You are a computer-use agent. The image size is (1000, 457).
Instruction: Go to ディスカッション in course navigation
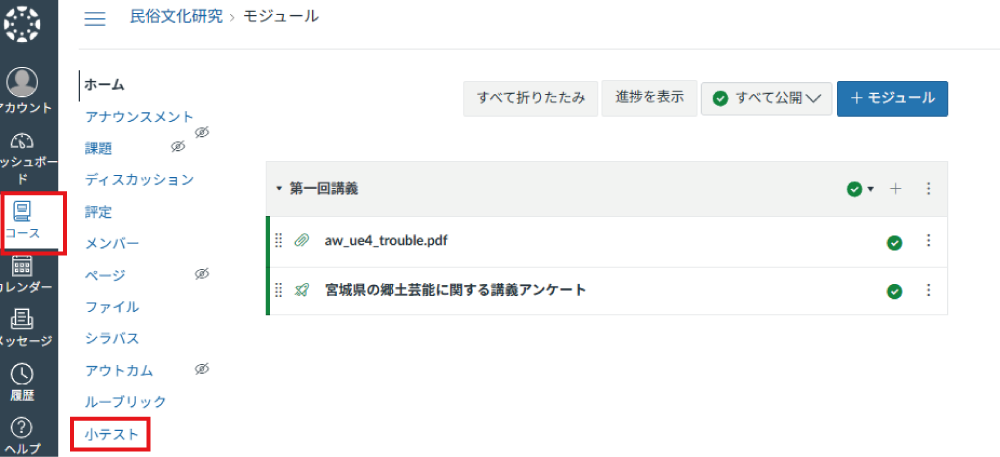139,180
